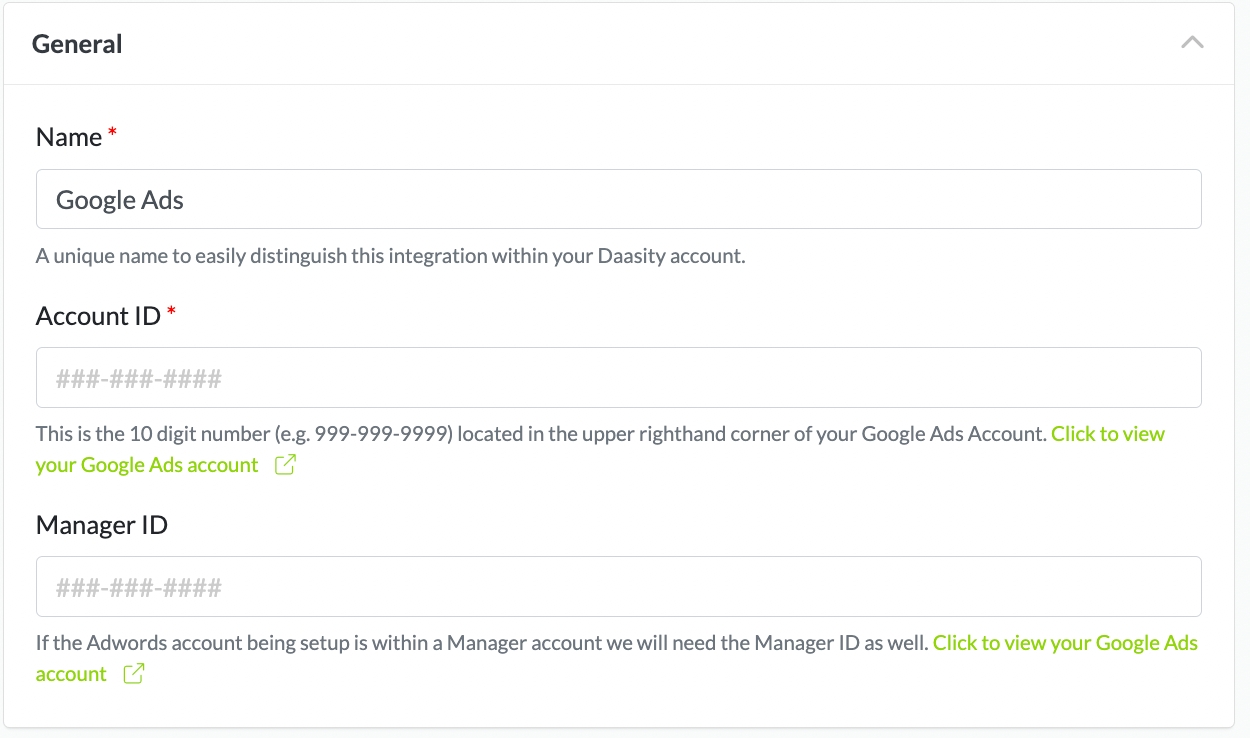The image size is (1250, 738).
Task: Select the Manager ID input field
Action: pos(618,586)
